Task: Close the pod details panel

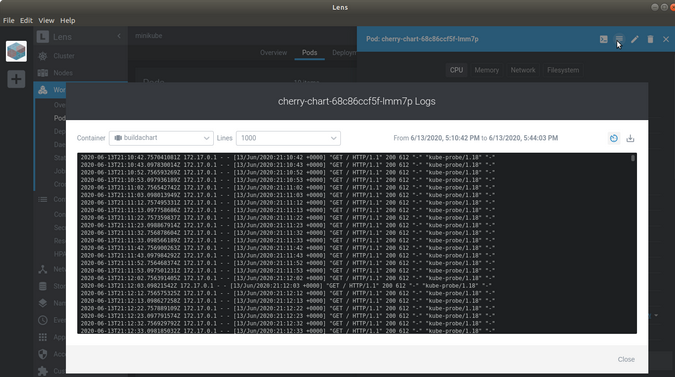Action: (666, 39)
